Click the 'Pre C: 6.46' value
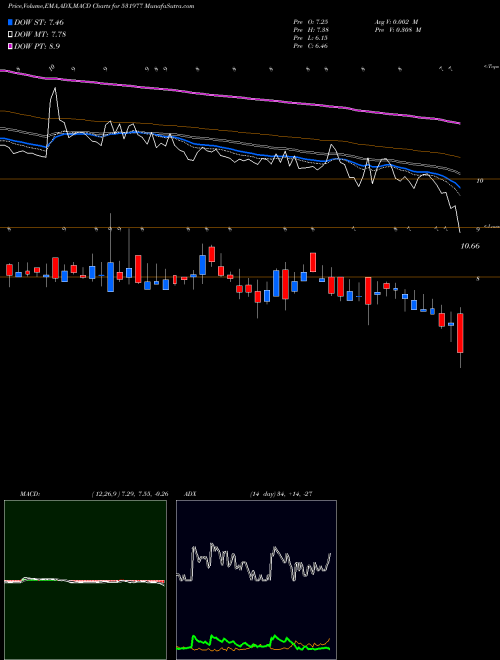This screenshot has height=660, width=500. click(x=311, y=46)
